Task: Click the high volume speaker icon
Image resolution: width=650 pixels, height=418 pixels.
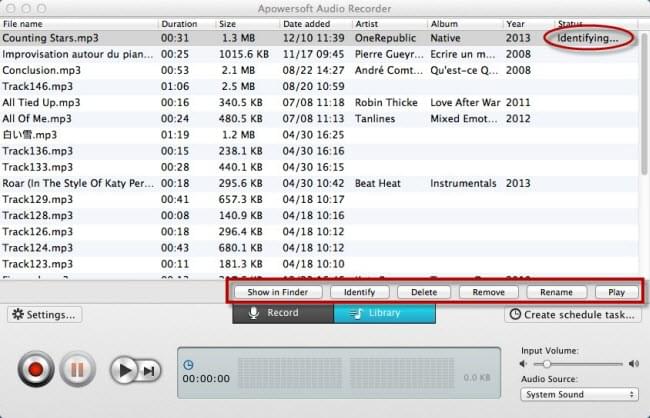Action: pos(633,364)
